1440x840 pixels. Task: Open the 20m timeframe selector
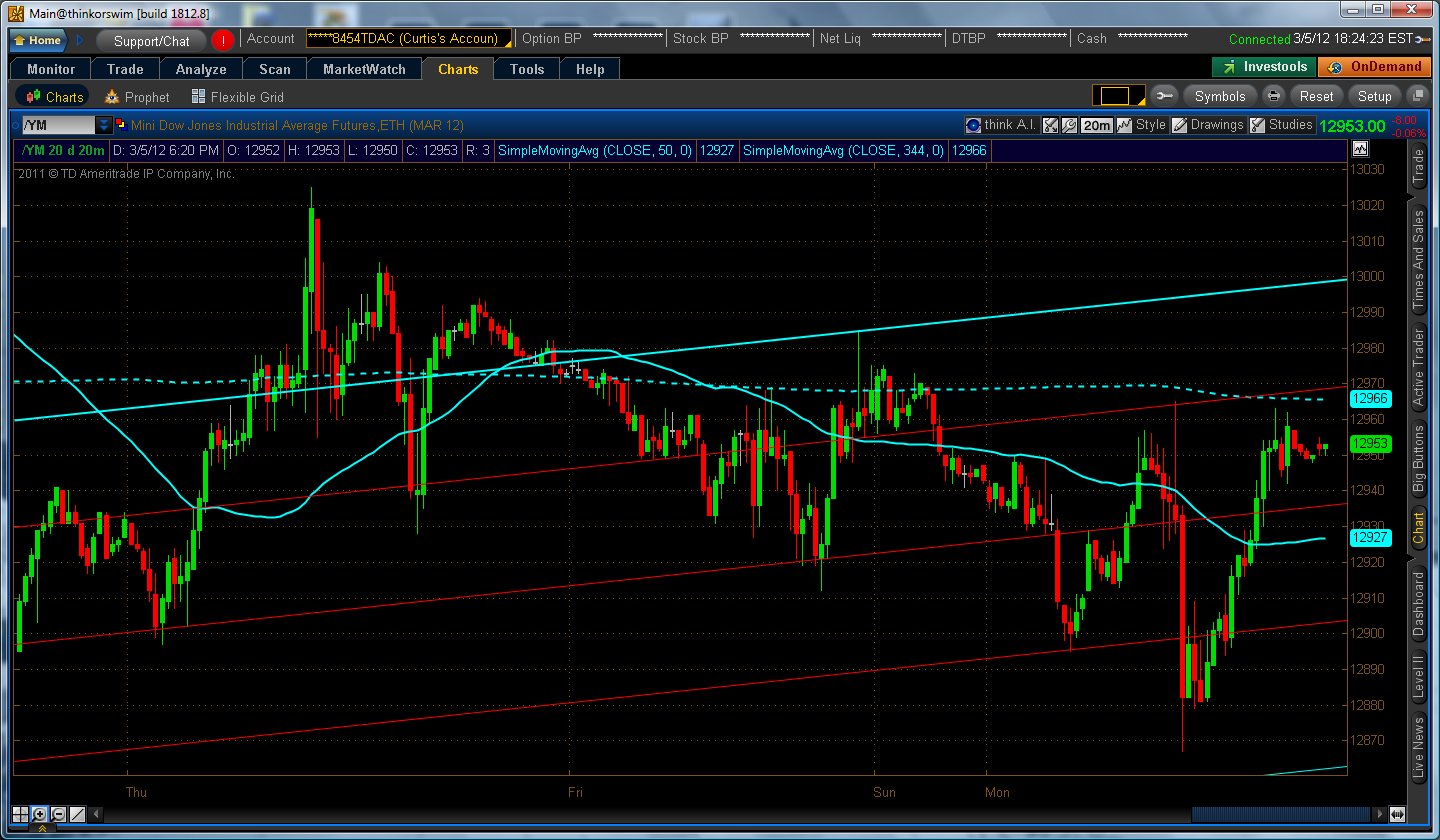click(1097, 125)
